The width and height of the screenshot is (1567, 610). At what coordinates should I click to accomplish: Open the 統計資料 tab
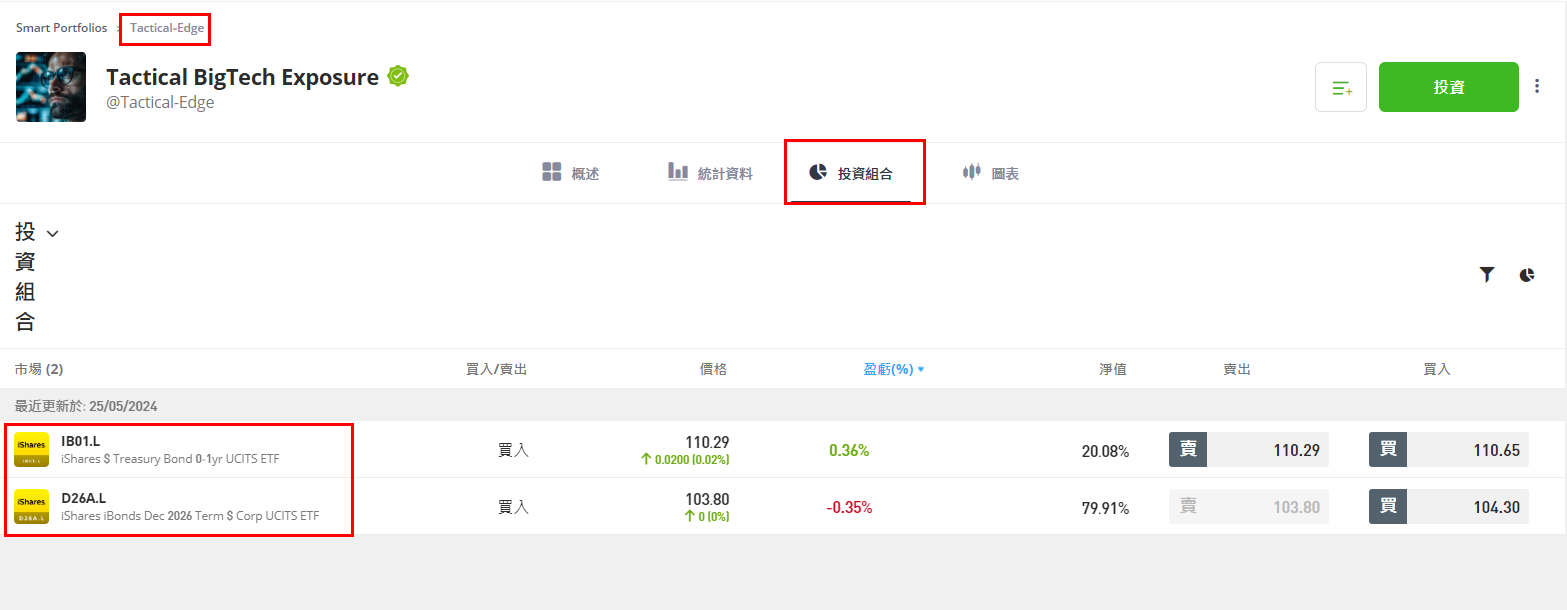[x=710, y=173]
